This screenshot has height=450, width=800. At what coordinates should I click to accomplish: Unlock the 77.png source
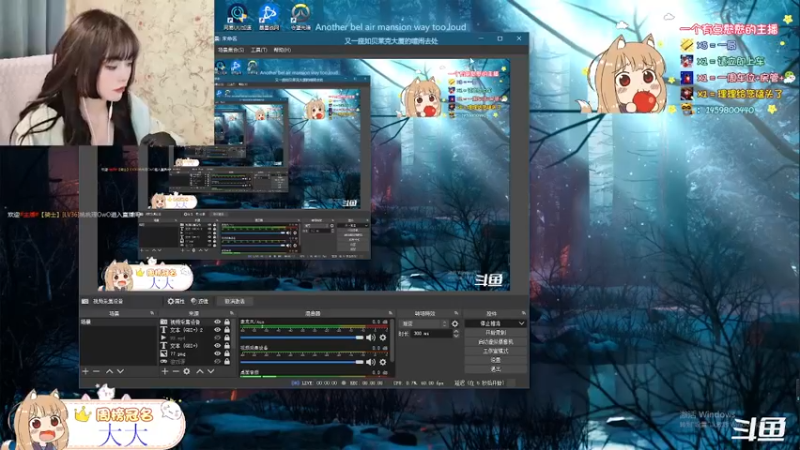(x=227, y=354)
